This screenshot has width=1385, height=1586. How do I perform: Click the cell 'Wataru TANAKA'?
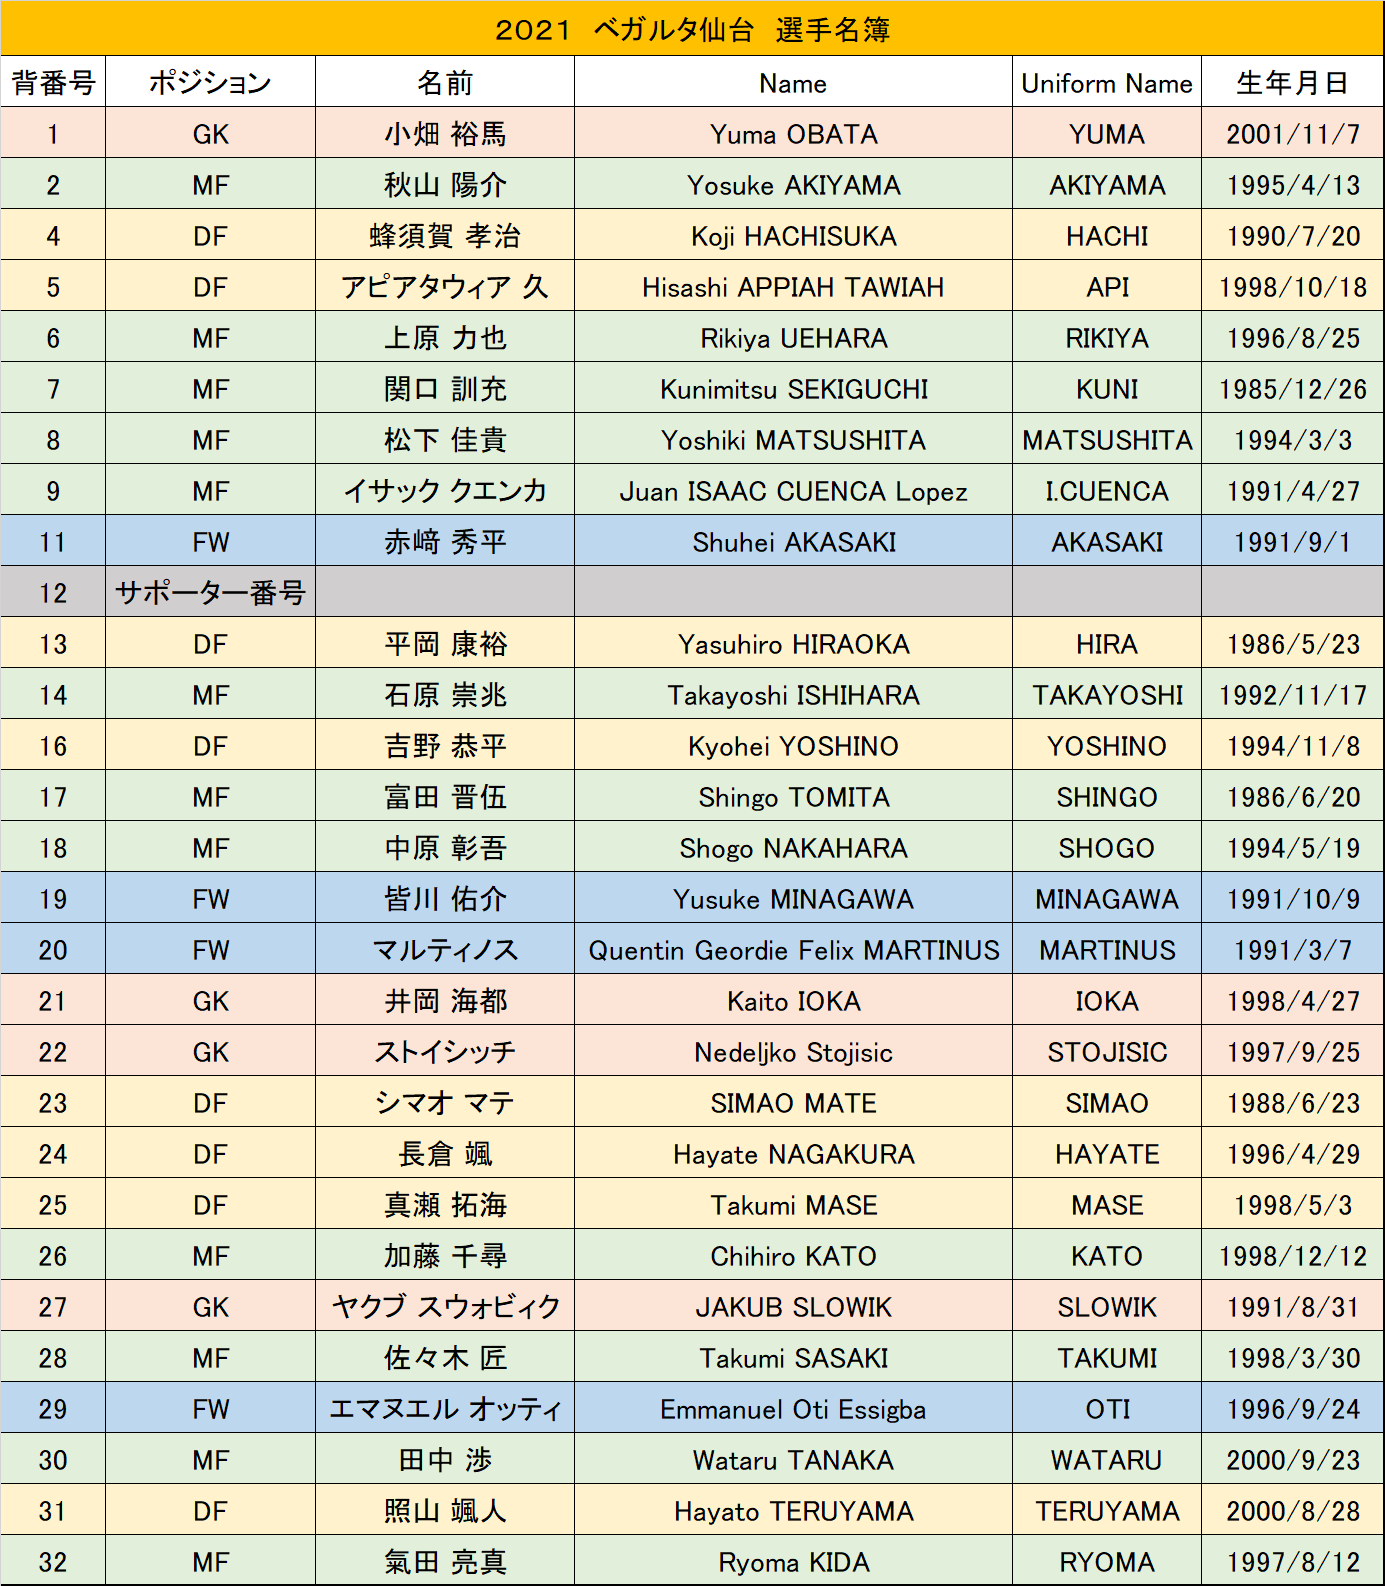coord(793,1459)
